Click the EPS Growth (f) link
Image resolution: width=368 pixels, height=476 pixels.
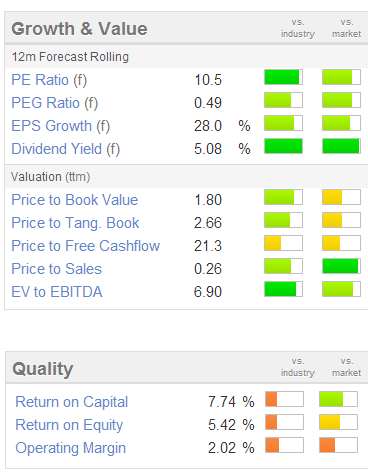pyautogui.click(x=61, y=126)
